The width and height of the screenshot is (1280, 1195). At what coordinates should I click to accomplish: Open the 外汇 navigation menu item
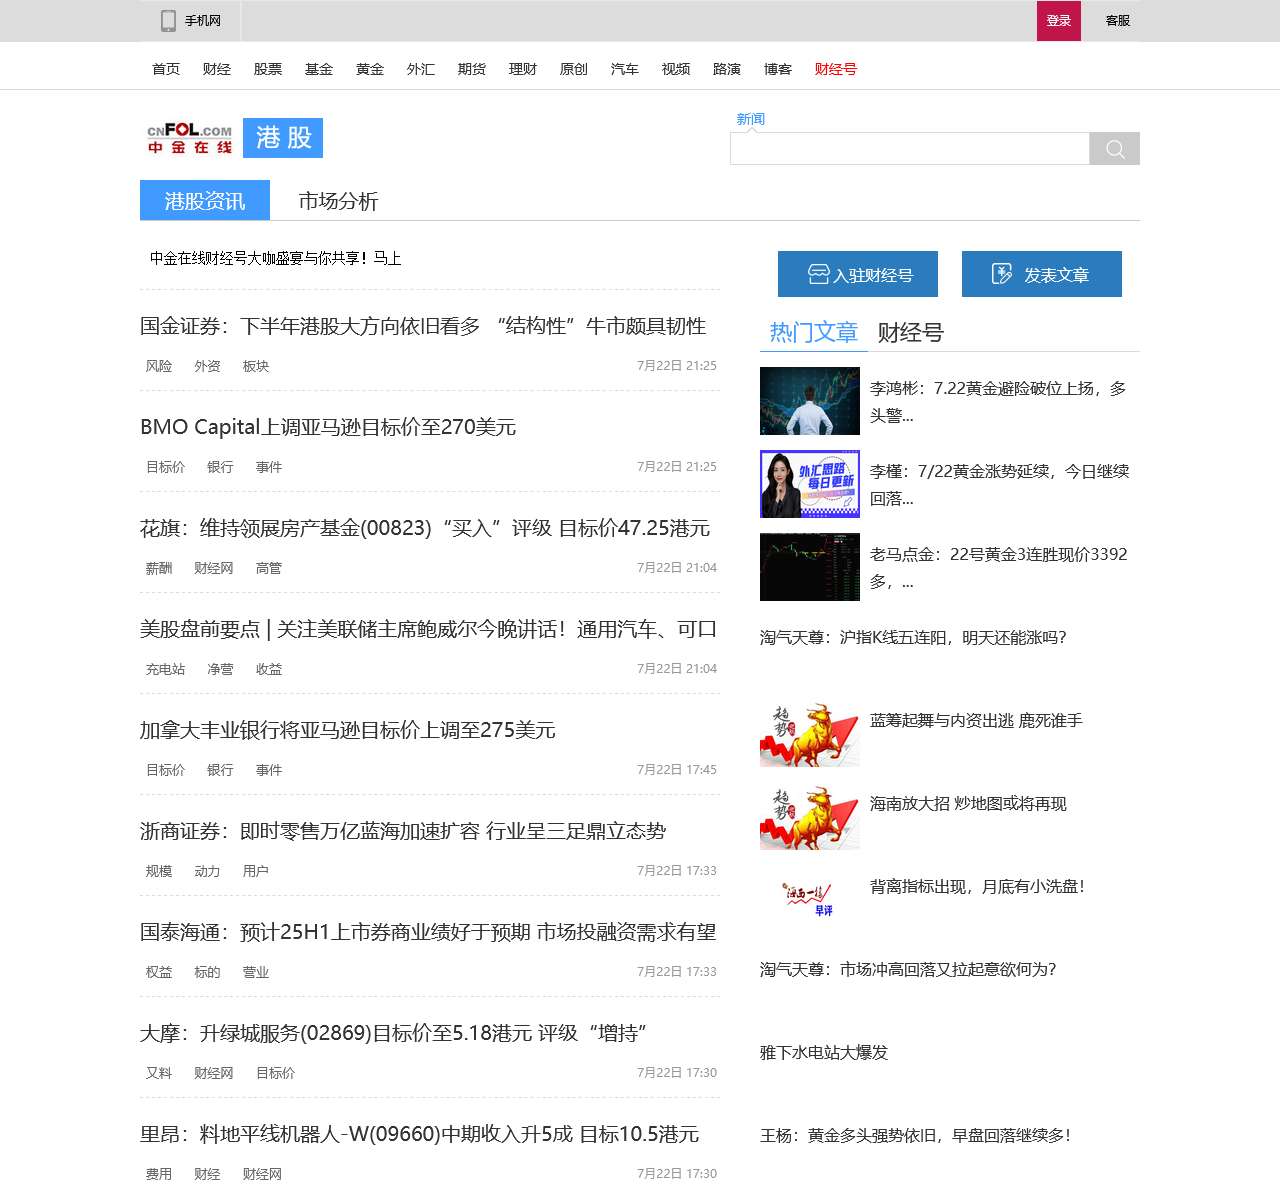pos(421,69)
